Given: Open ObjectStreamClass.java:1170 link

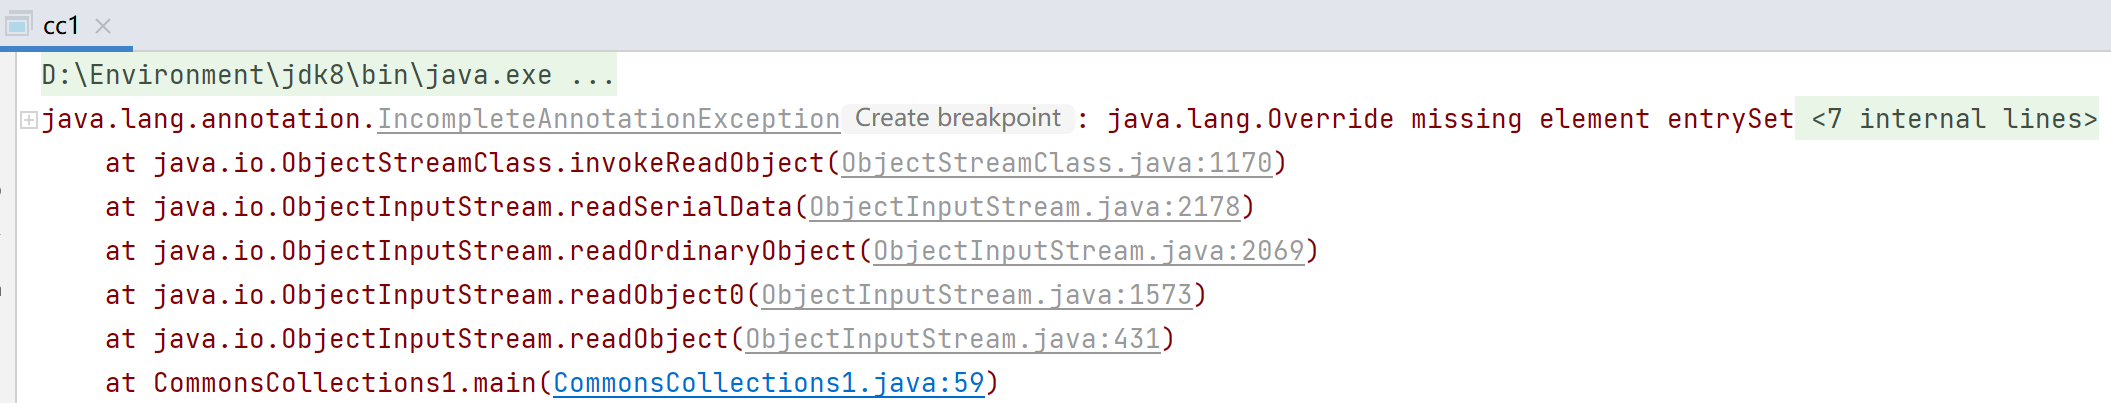Looking at the screenshot, I should pos(1056,163).
